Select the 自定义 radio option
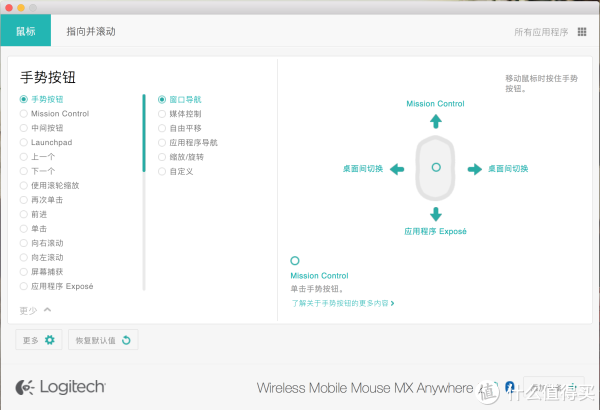600x410 pixels. (x=162, y=172)
